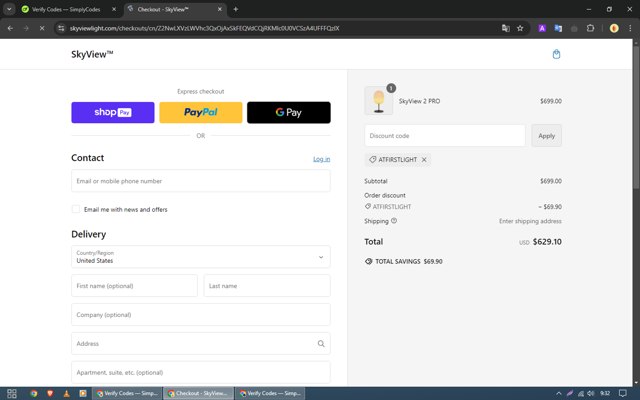Open Brave browser from taskbar
640x400 pixels.
click(50, 393)
